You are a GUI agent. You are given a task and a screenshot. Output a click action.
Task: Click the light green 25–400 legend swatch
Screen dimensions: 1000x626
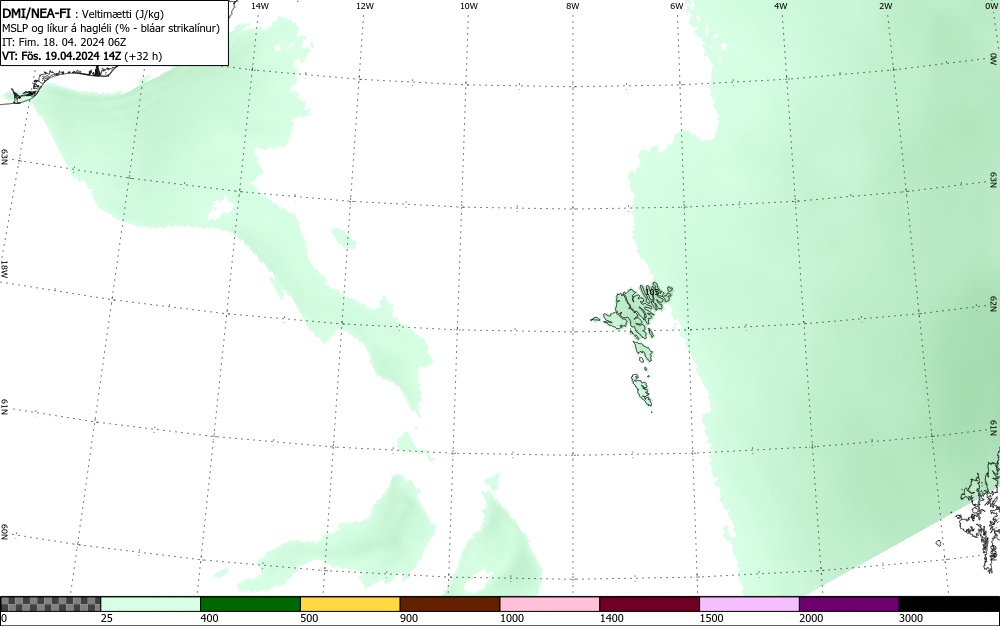click(x=151, y=604)
